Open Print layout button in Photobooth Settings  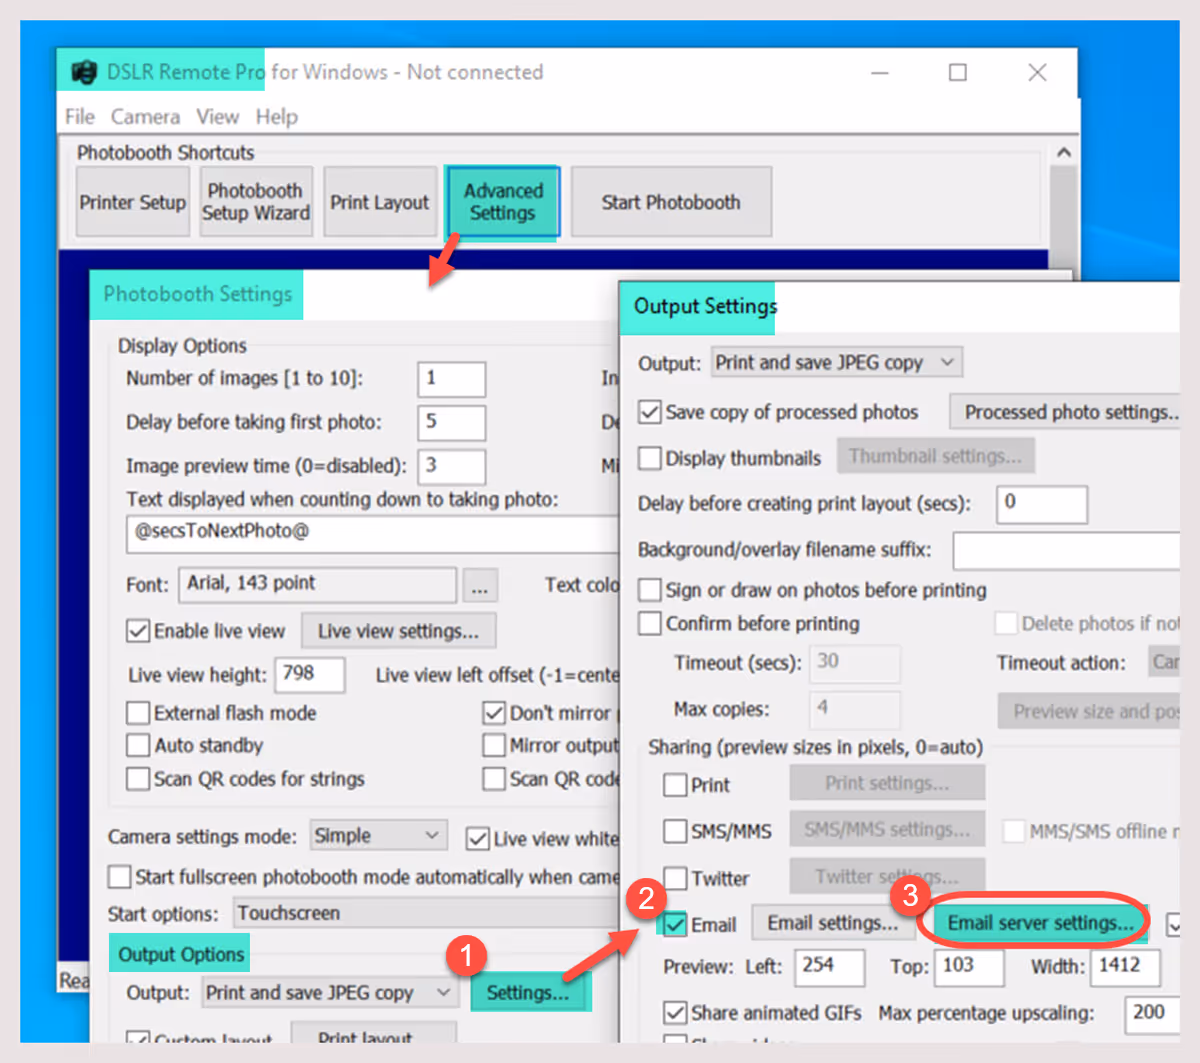pos(373,1033)
